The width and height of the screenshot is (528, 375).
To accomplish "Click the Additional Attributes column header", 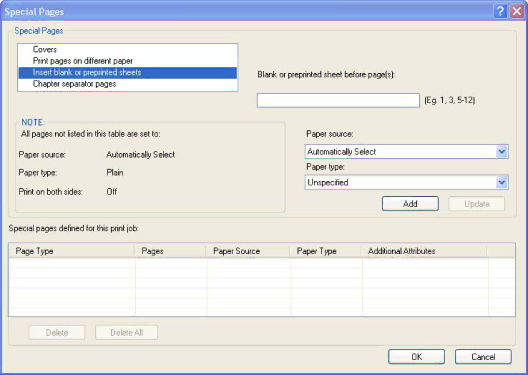I will (424, 251).
